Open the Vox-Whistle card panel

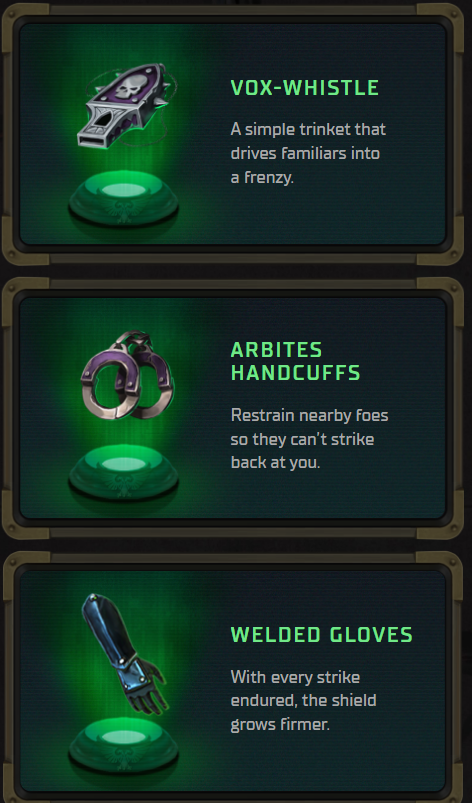pos(233,134)
